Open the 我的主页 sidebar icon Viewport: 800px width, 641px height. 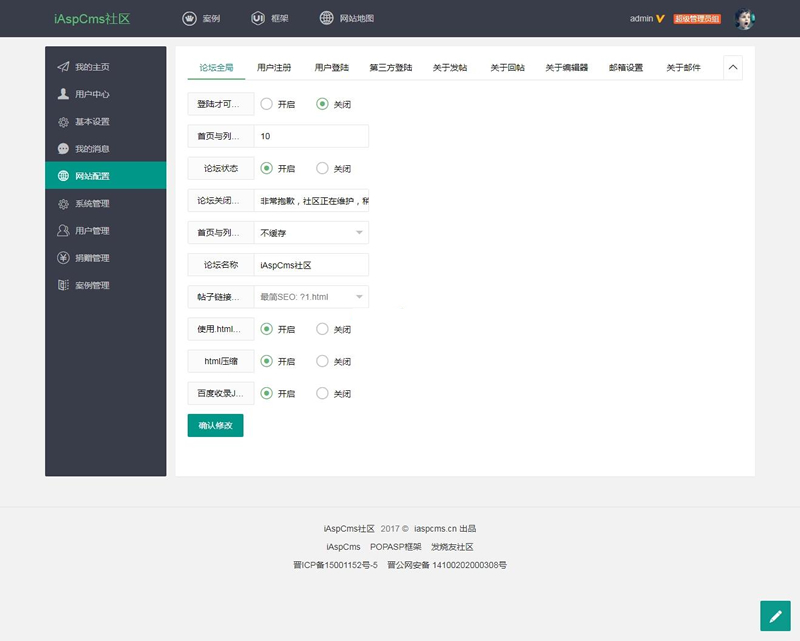point(61,67)
